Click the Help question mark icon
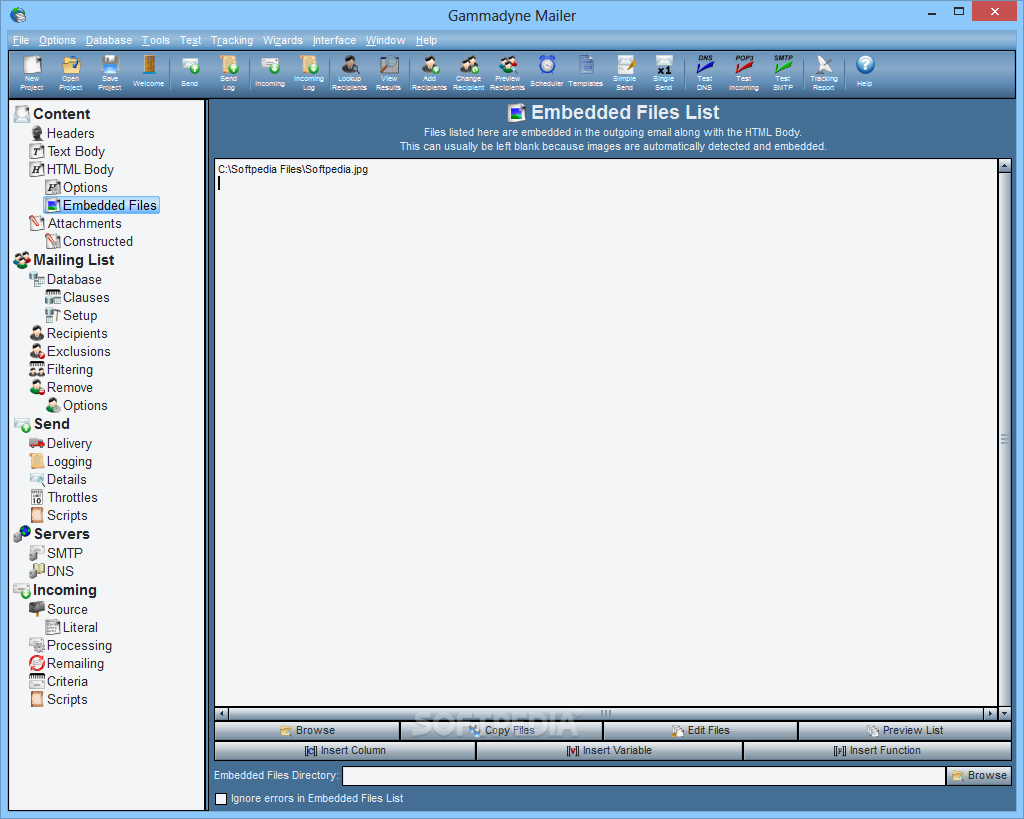The width and height of the screenshot is (1024, 819). [x=865, y=72]
